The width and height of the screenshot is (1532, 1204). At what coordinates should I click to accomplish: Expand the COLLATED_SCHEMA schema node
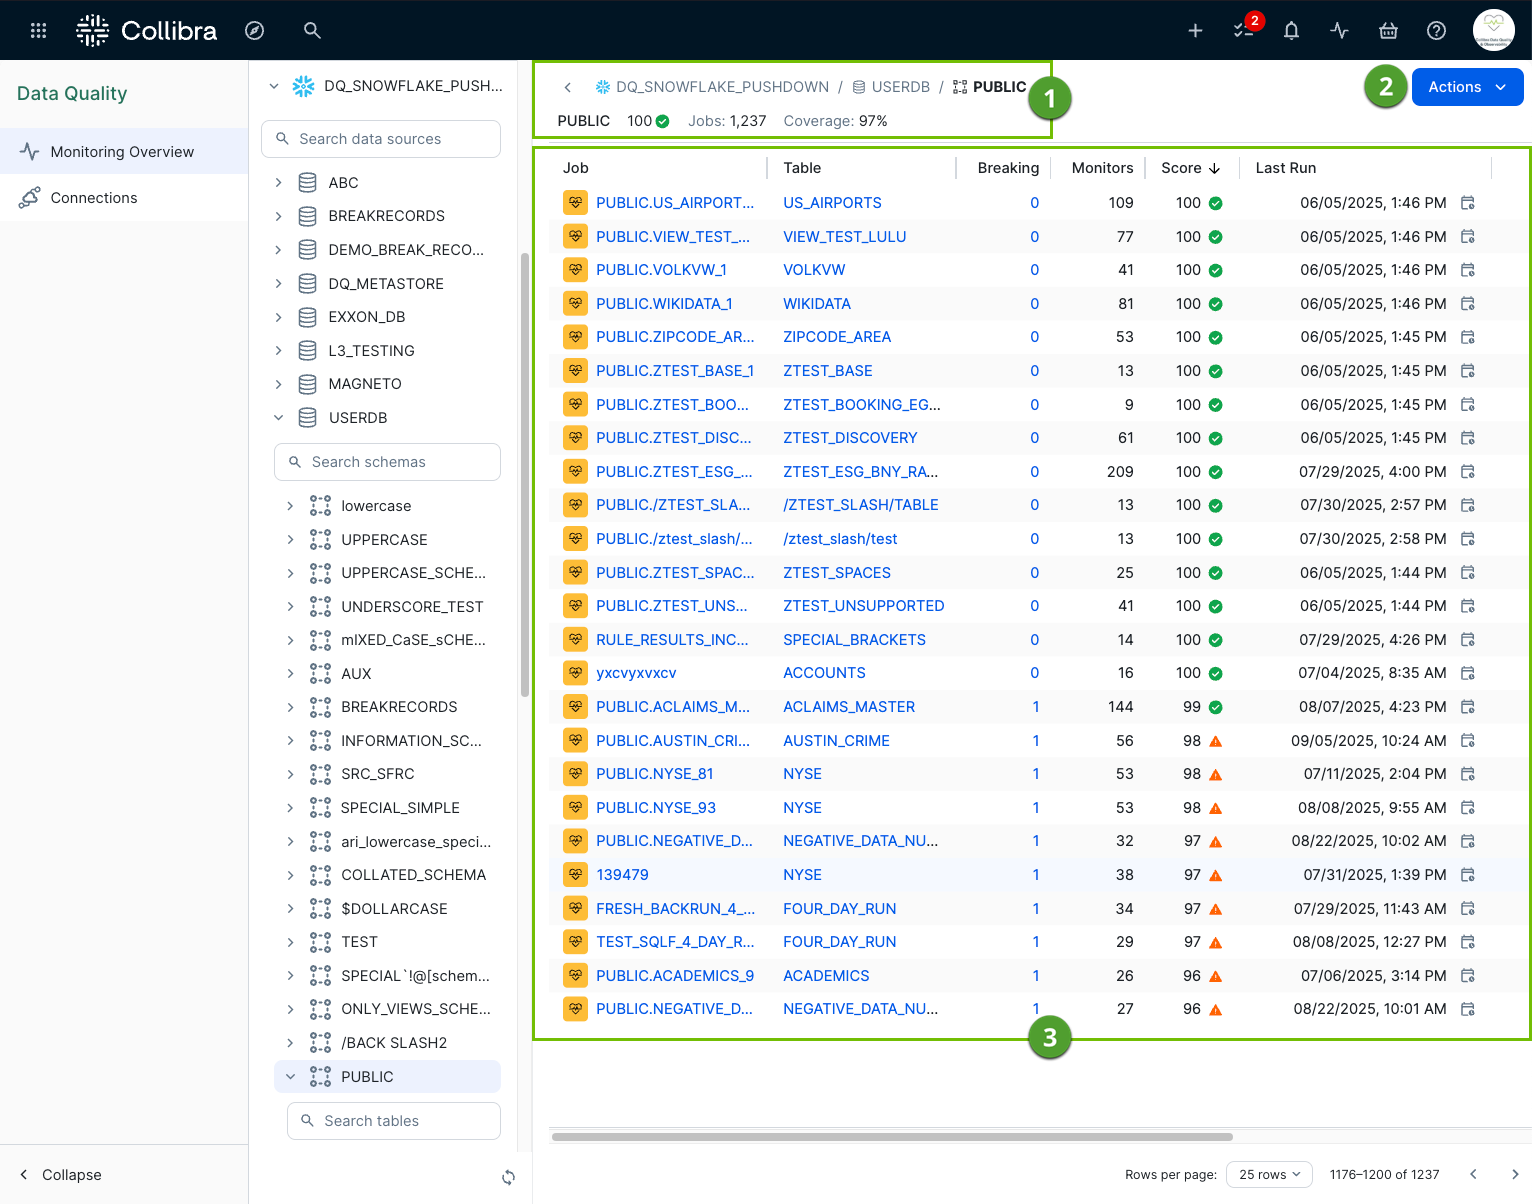pos(291,874)
